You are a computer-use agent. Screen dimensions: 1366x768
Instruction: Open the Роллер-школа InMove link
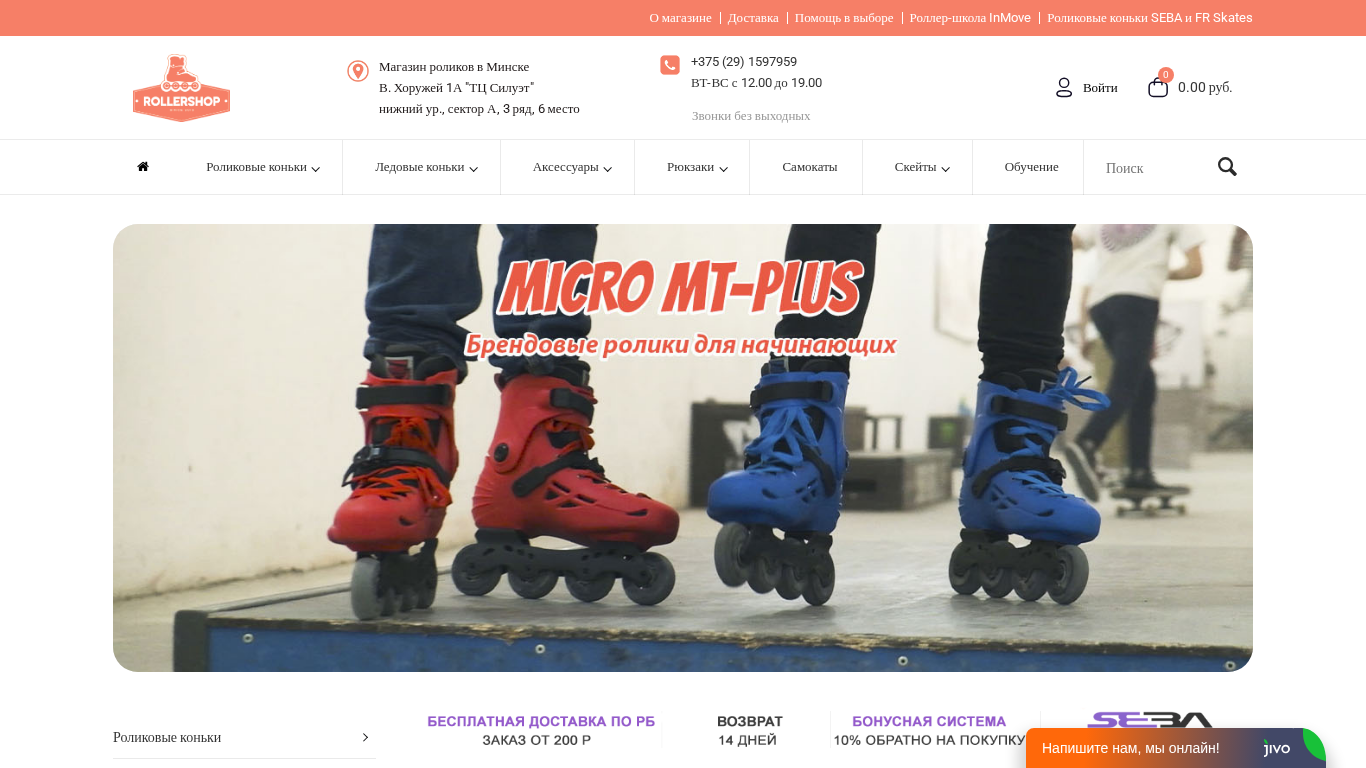coord(970,18)
